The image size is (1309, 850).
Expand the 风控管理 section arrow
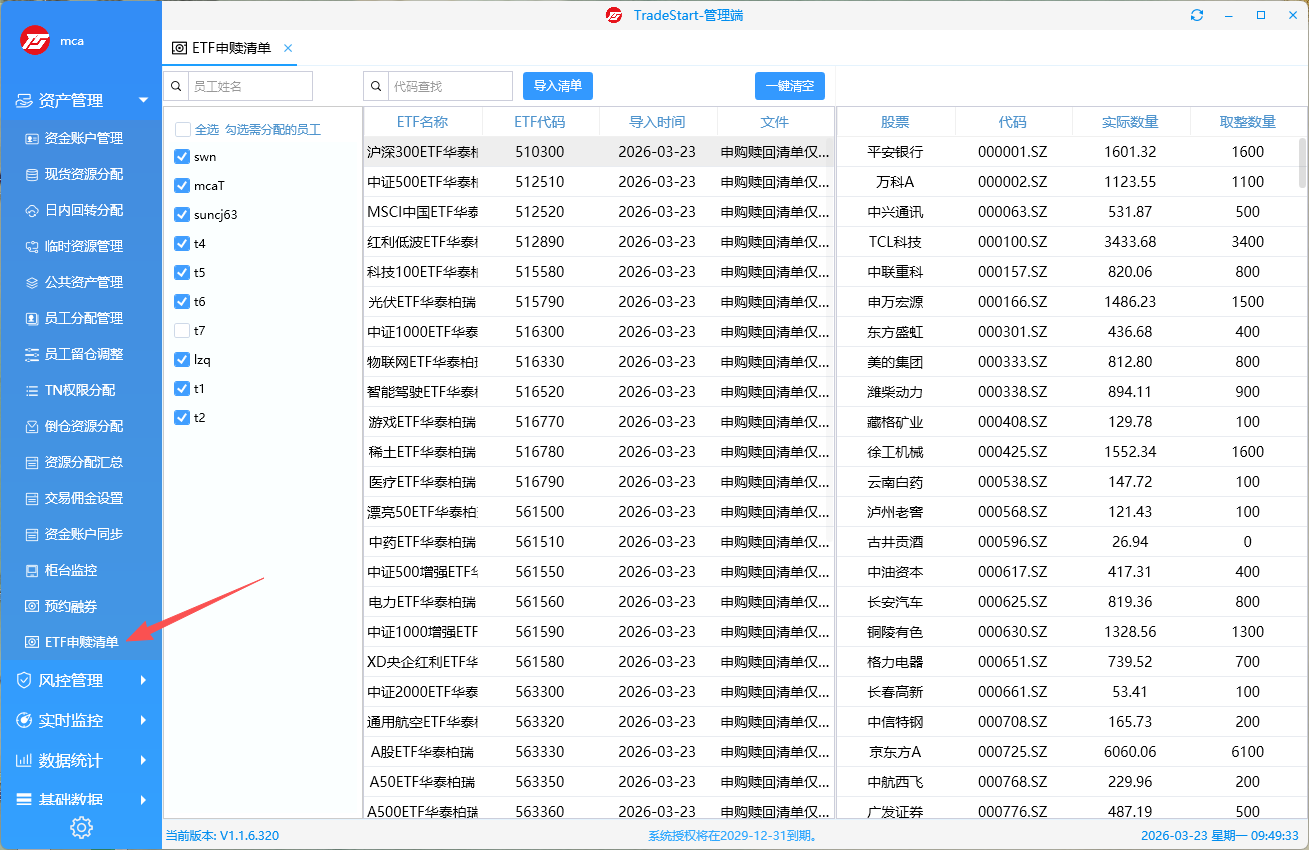click(144, 680)
